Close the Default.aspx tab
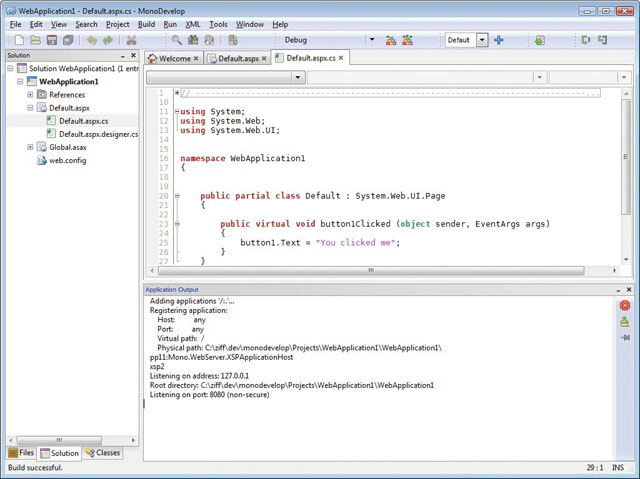 click(264, 58)
